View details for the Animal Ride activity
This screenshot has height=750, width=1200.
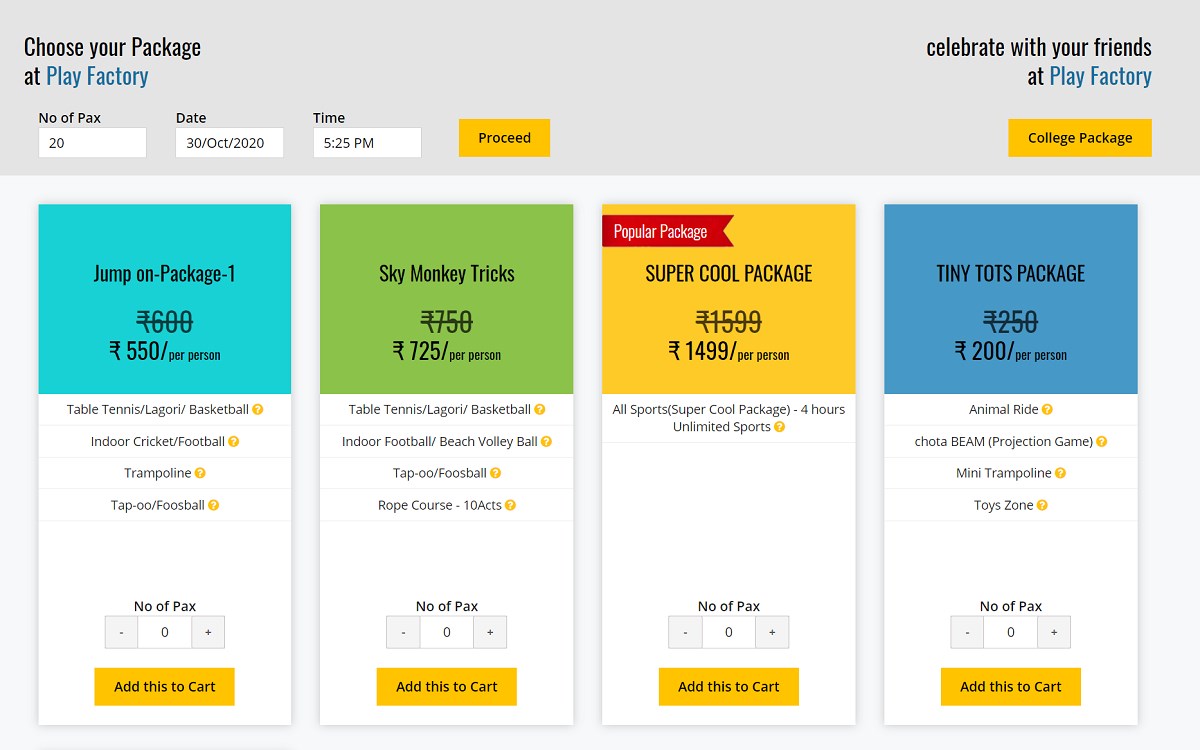1046,409
